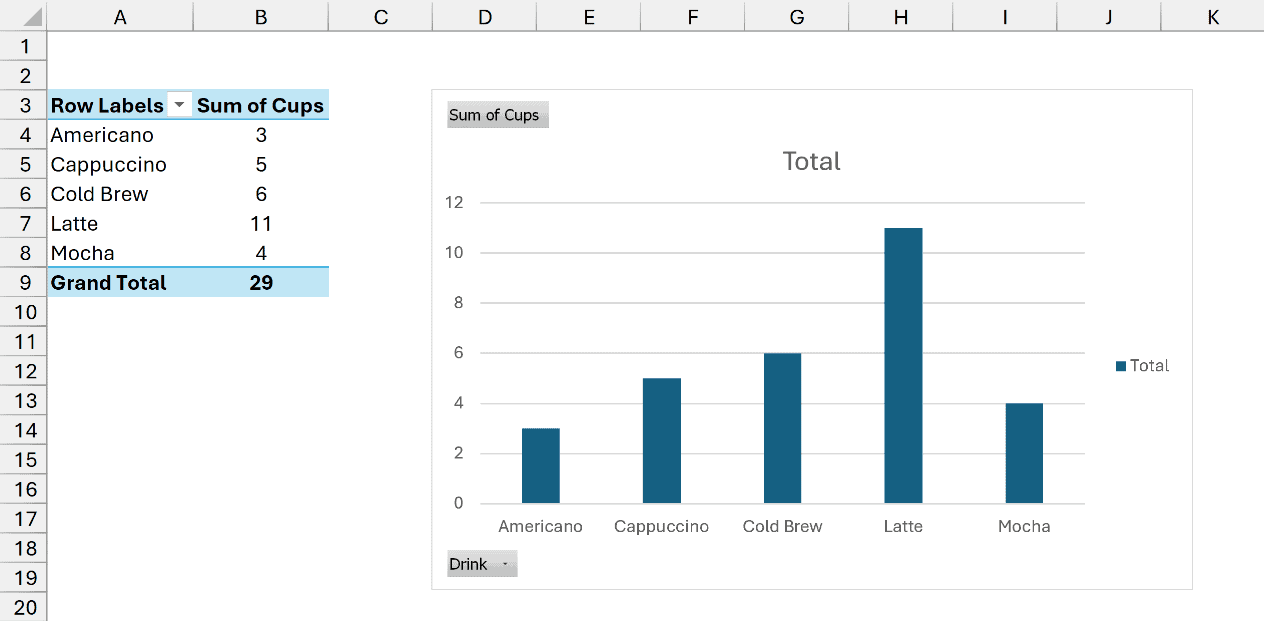Click the Total legend entry

coord(1142,366)
